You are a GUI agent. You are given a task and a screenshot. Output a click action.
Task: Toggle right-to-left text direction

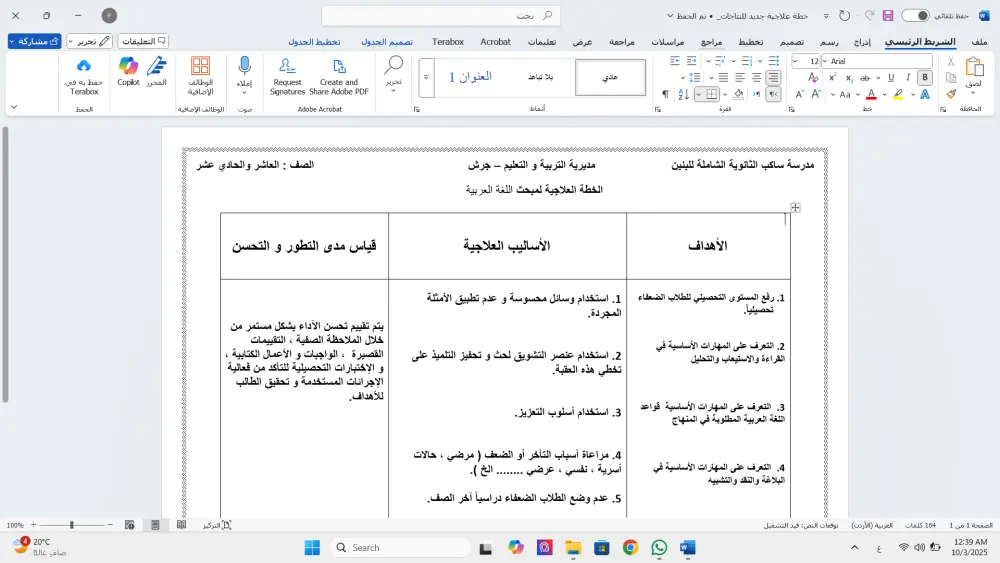pyautogui.click(x=773, y=94)
